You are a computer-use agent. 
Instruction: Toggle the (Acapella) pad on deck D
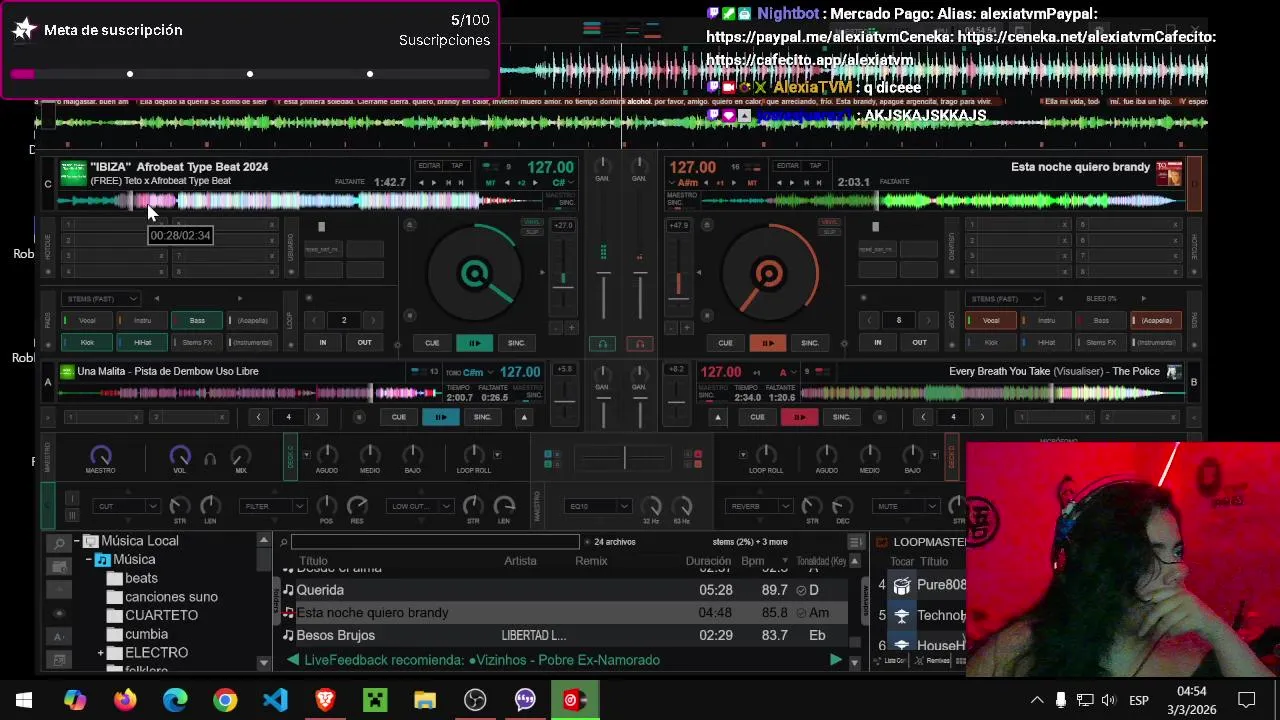click(x=1156, y=321)
